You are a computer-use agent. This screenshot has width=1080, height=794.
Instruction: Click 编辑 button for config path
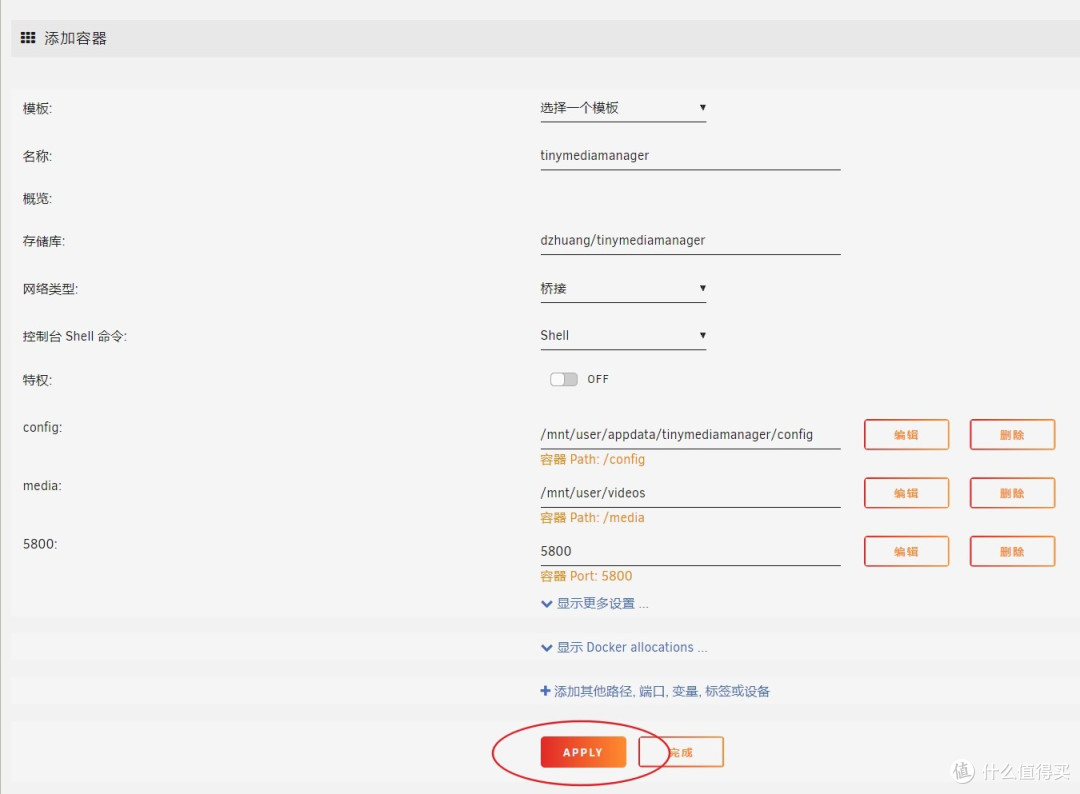[906, 435]
